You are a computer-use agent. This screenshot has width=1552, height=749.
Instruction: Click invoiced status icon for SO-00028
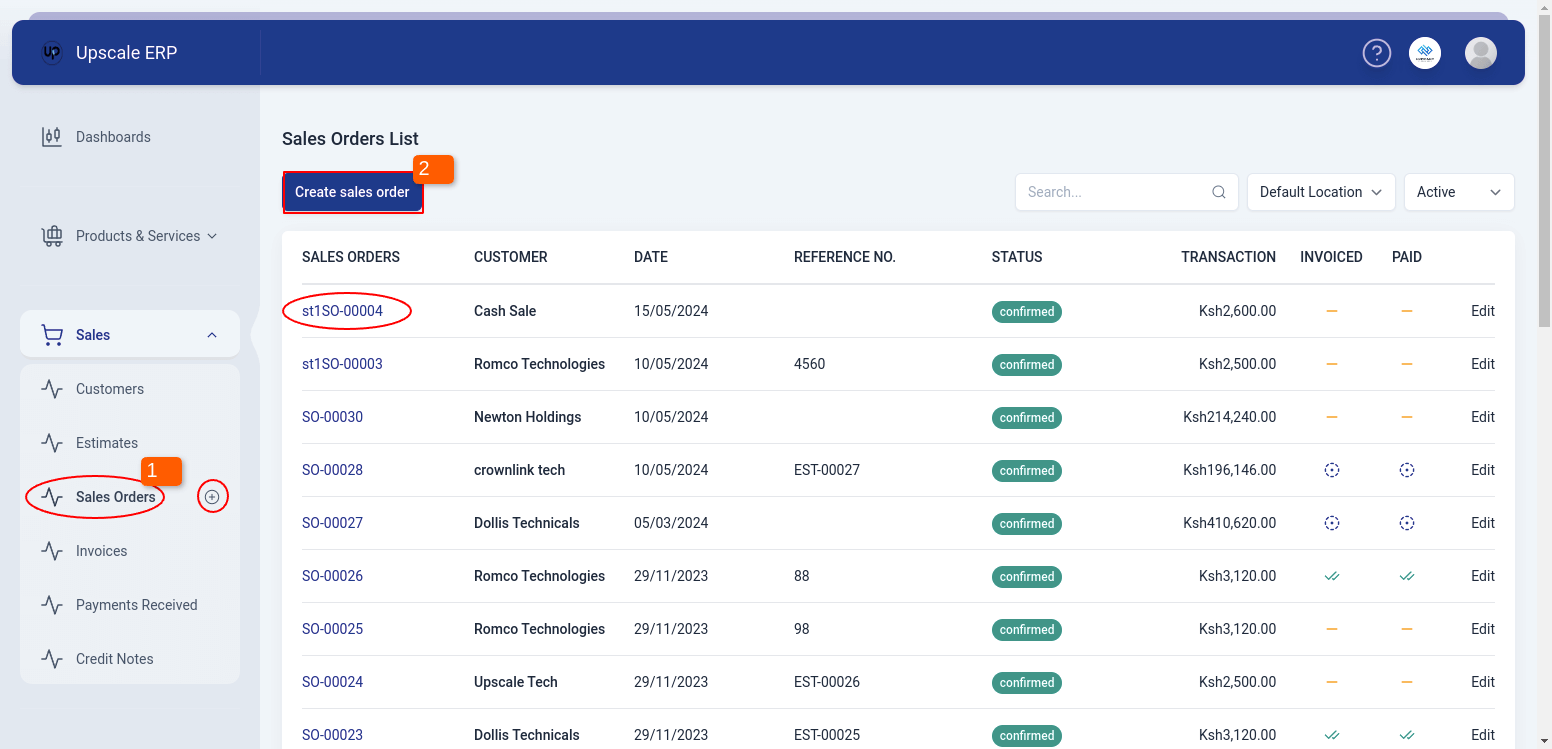(1331, 470)
